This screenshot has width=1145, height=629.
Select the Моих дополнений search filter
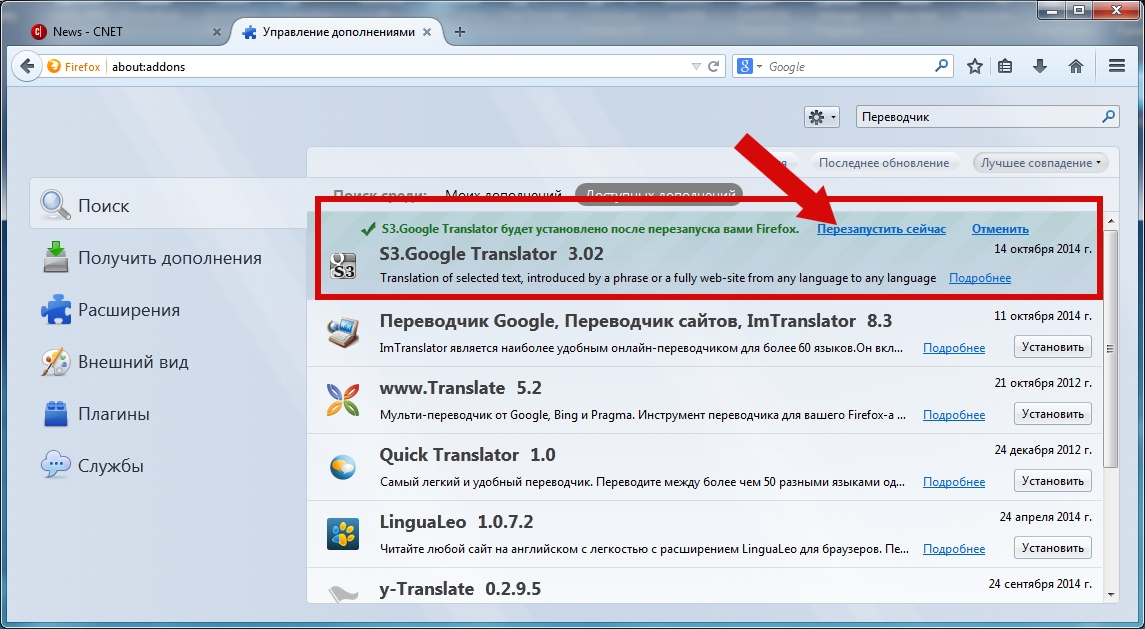click(x=503, y=195)
